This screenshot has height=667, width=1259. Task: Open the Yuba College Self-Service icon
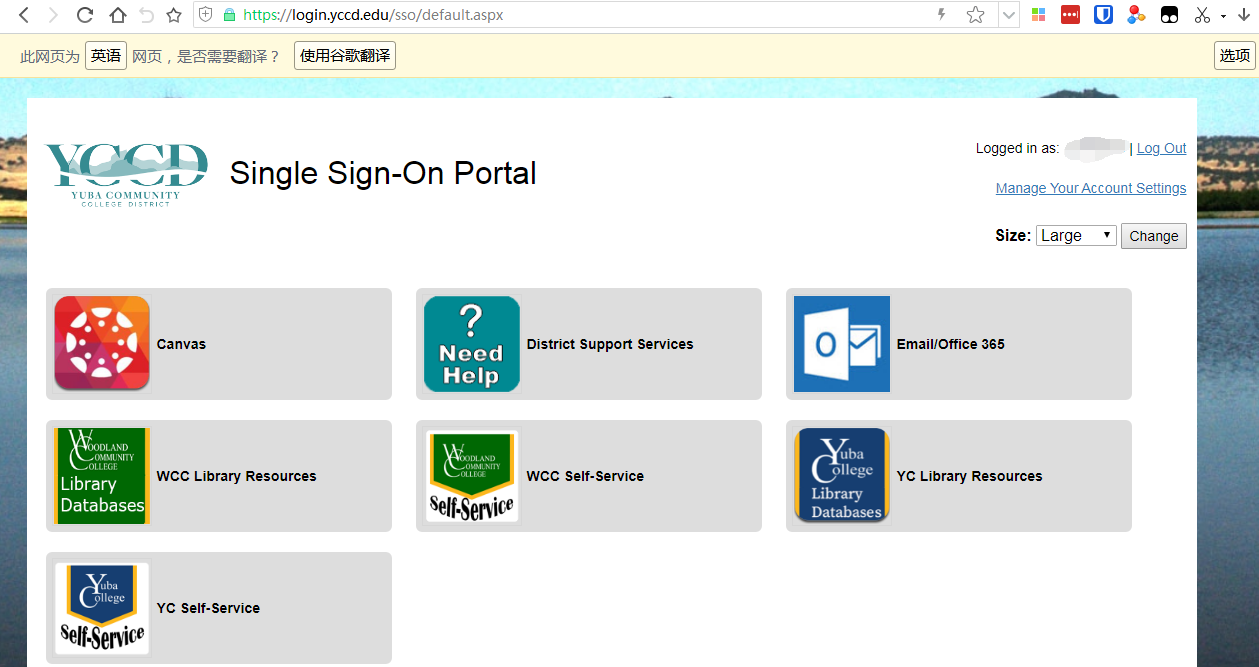(x=102, y=607)
